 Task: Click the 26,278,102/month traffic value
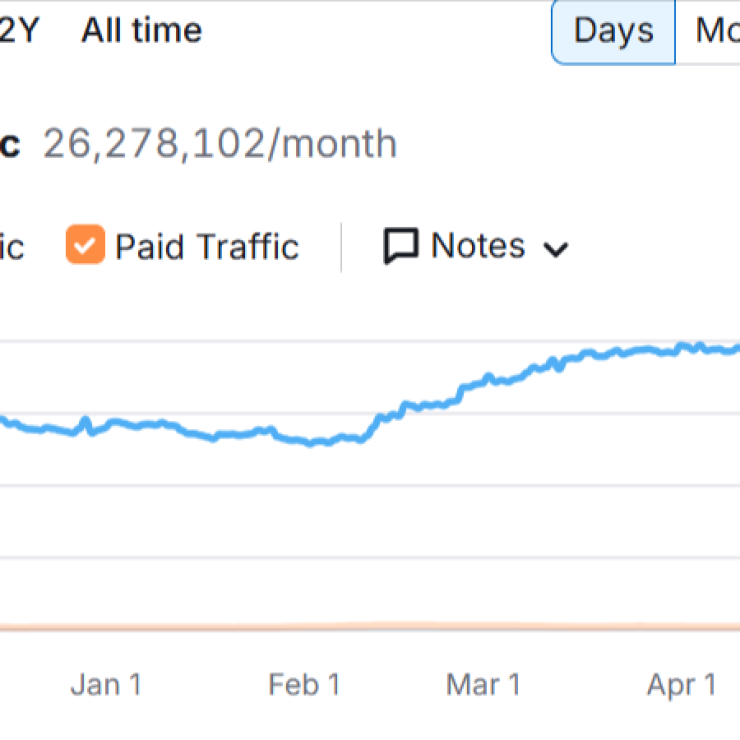219,144
